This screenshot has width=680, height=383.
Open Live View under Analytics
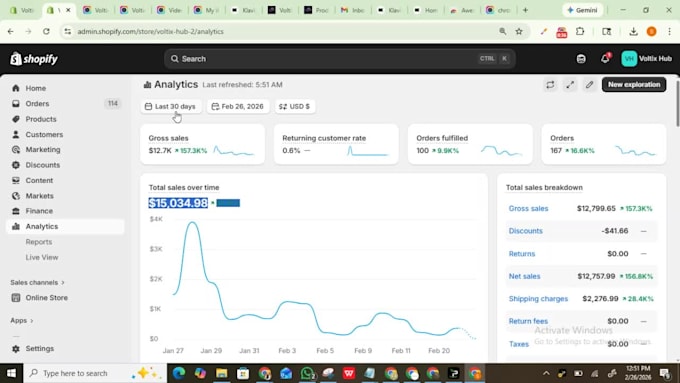[x=42, y=257]
